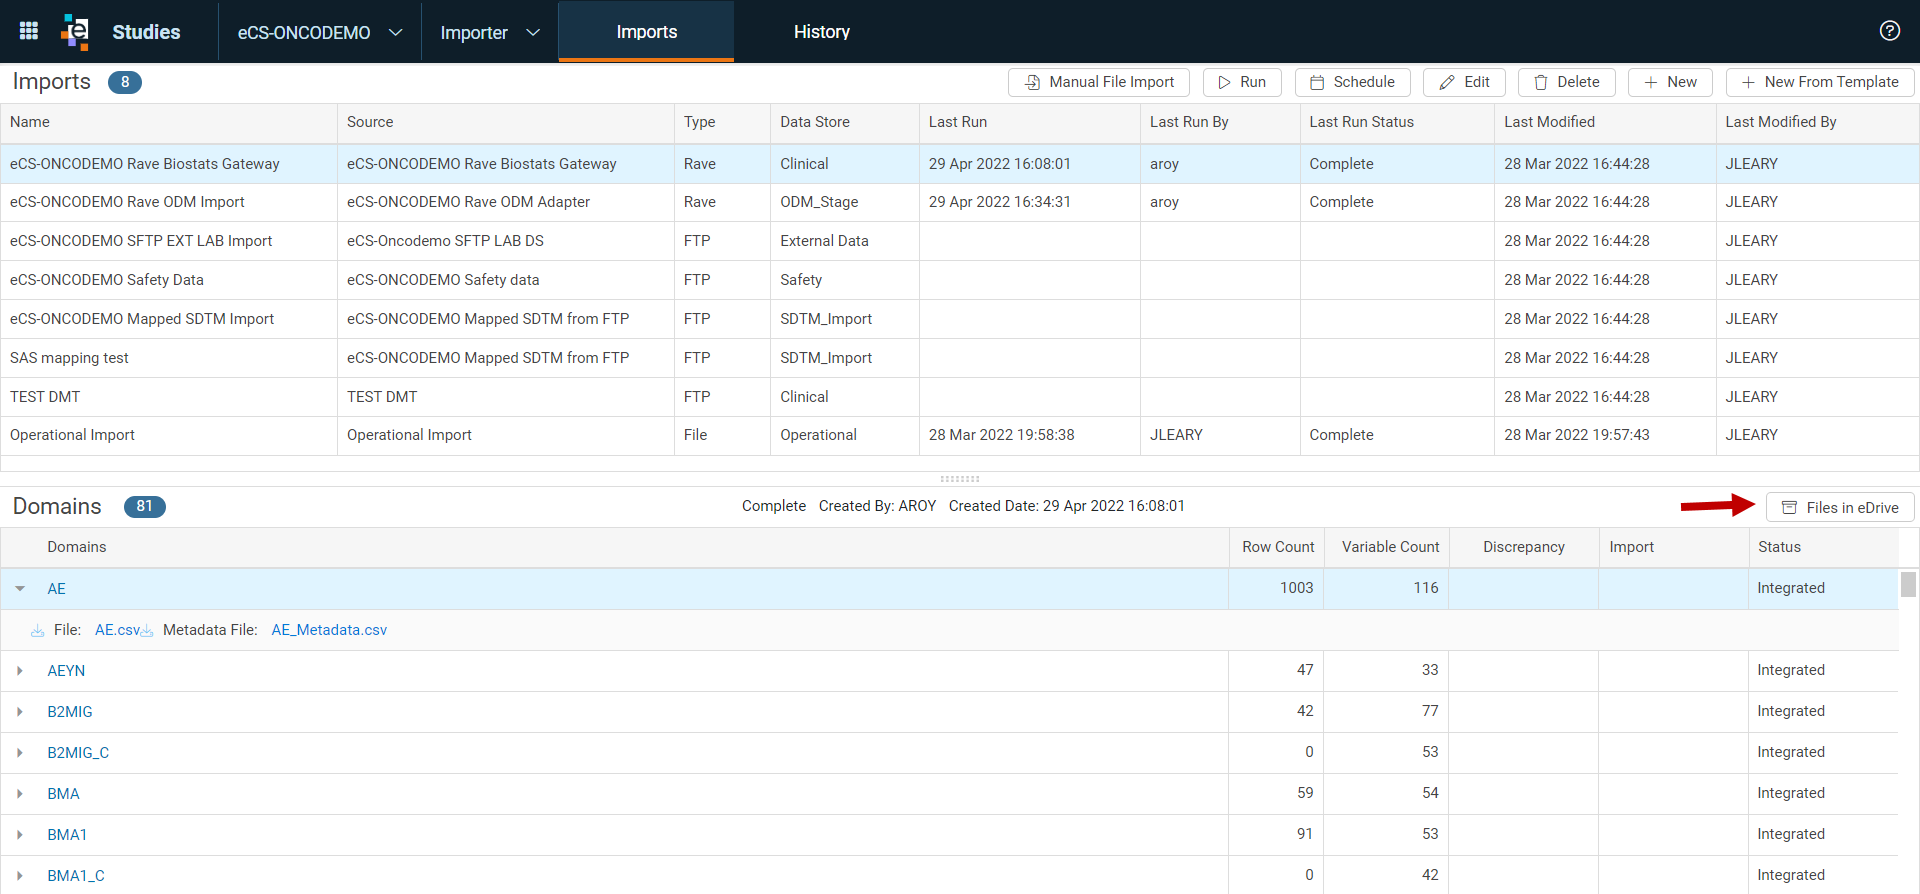1920x894 pixels.
Task: Click the elluminate logo icon
Action: point(75,31)
